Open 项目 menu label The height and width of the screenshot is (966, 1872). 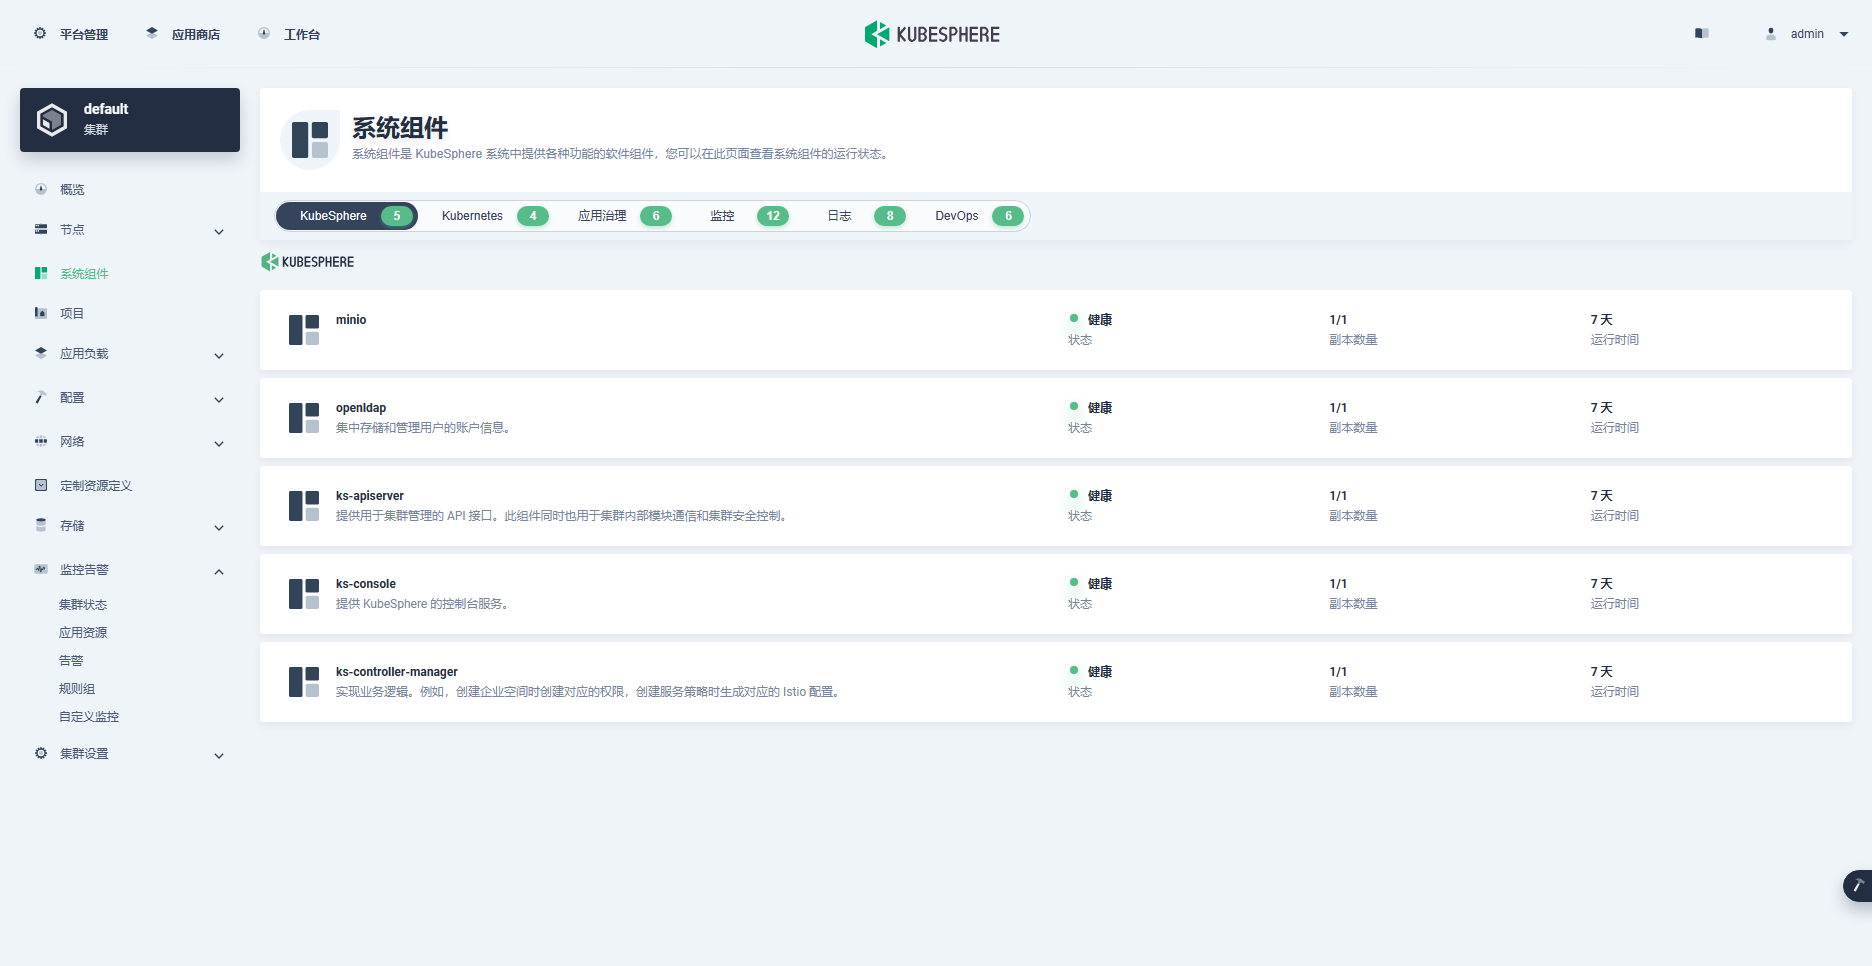[x=72, y=314]
